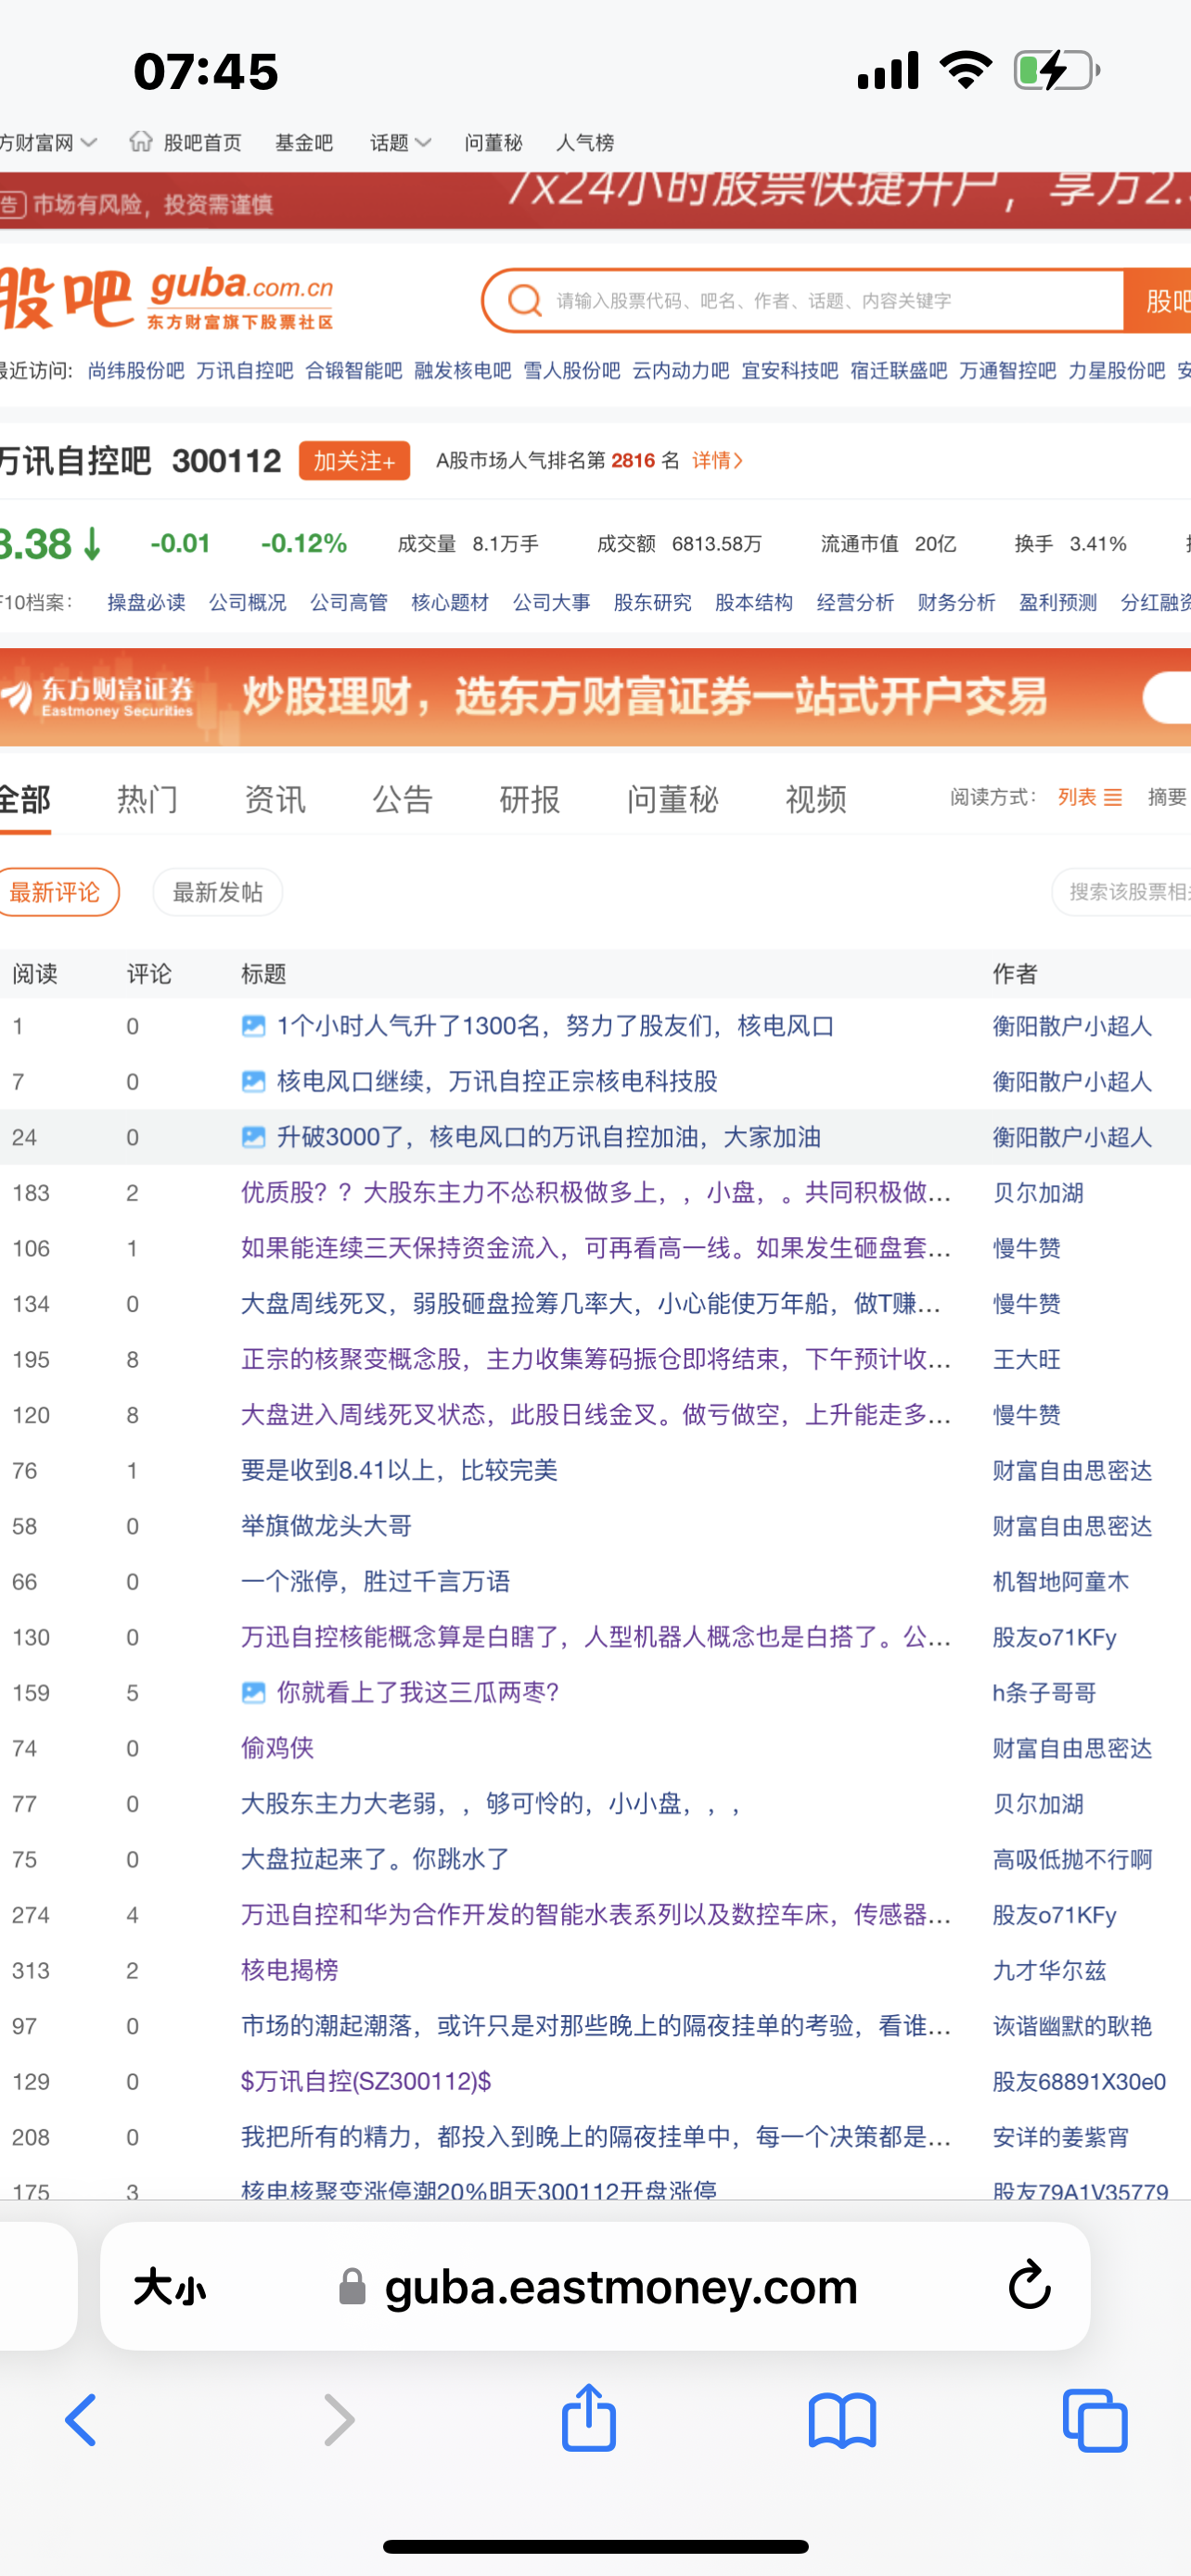Open post titled 核电揭榜
The height and width of the screenshot is (2576, 1191).
(x=289, y=1970)
